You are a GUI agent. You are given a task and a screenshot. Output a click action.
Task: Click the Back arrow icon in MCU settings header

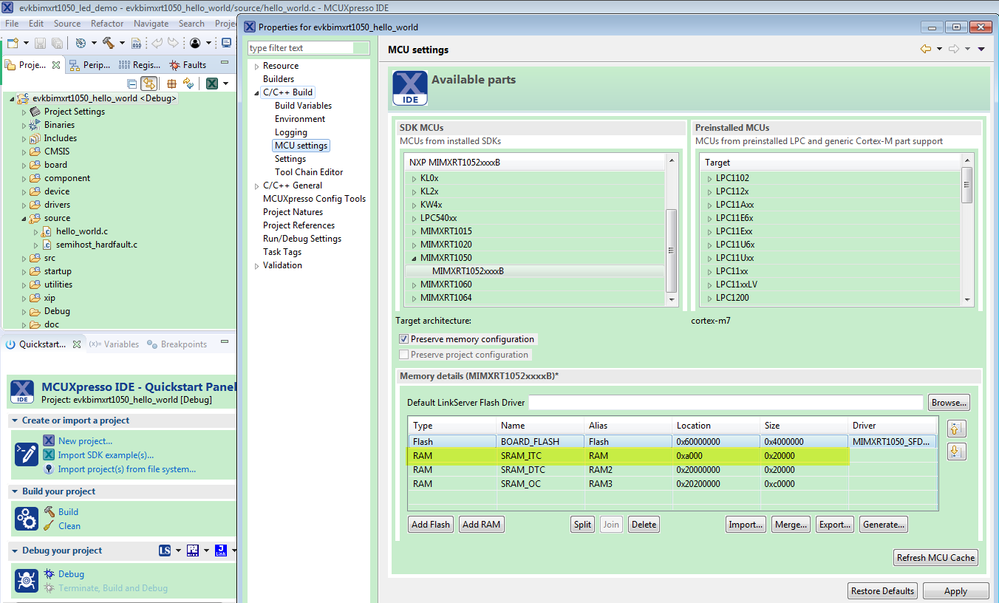coord(926,49)
